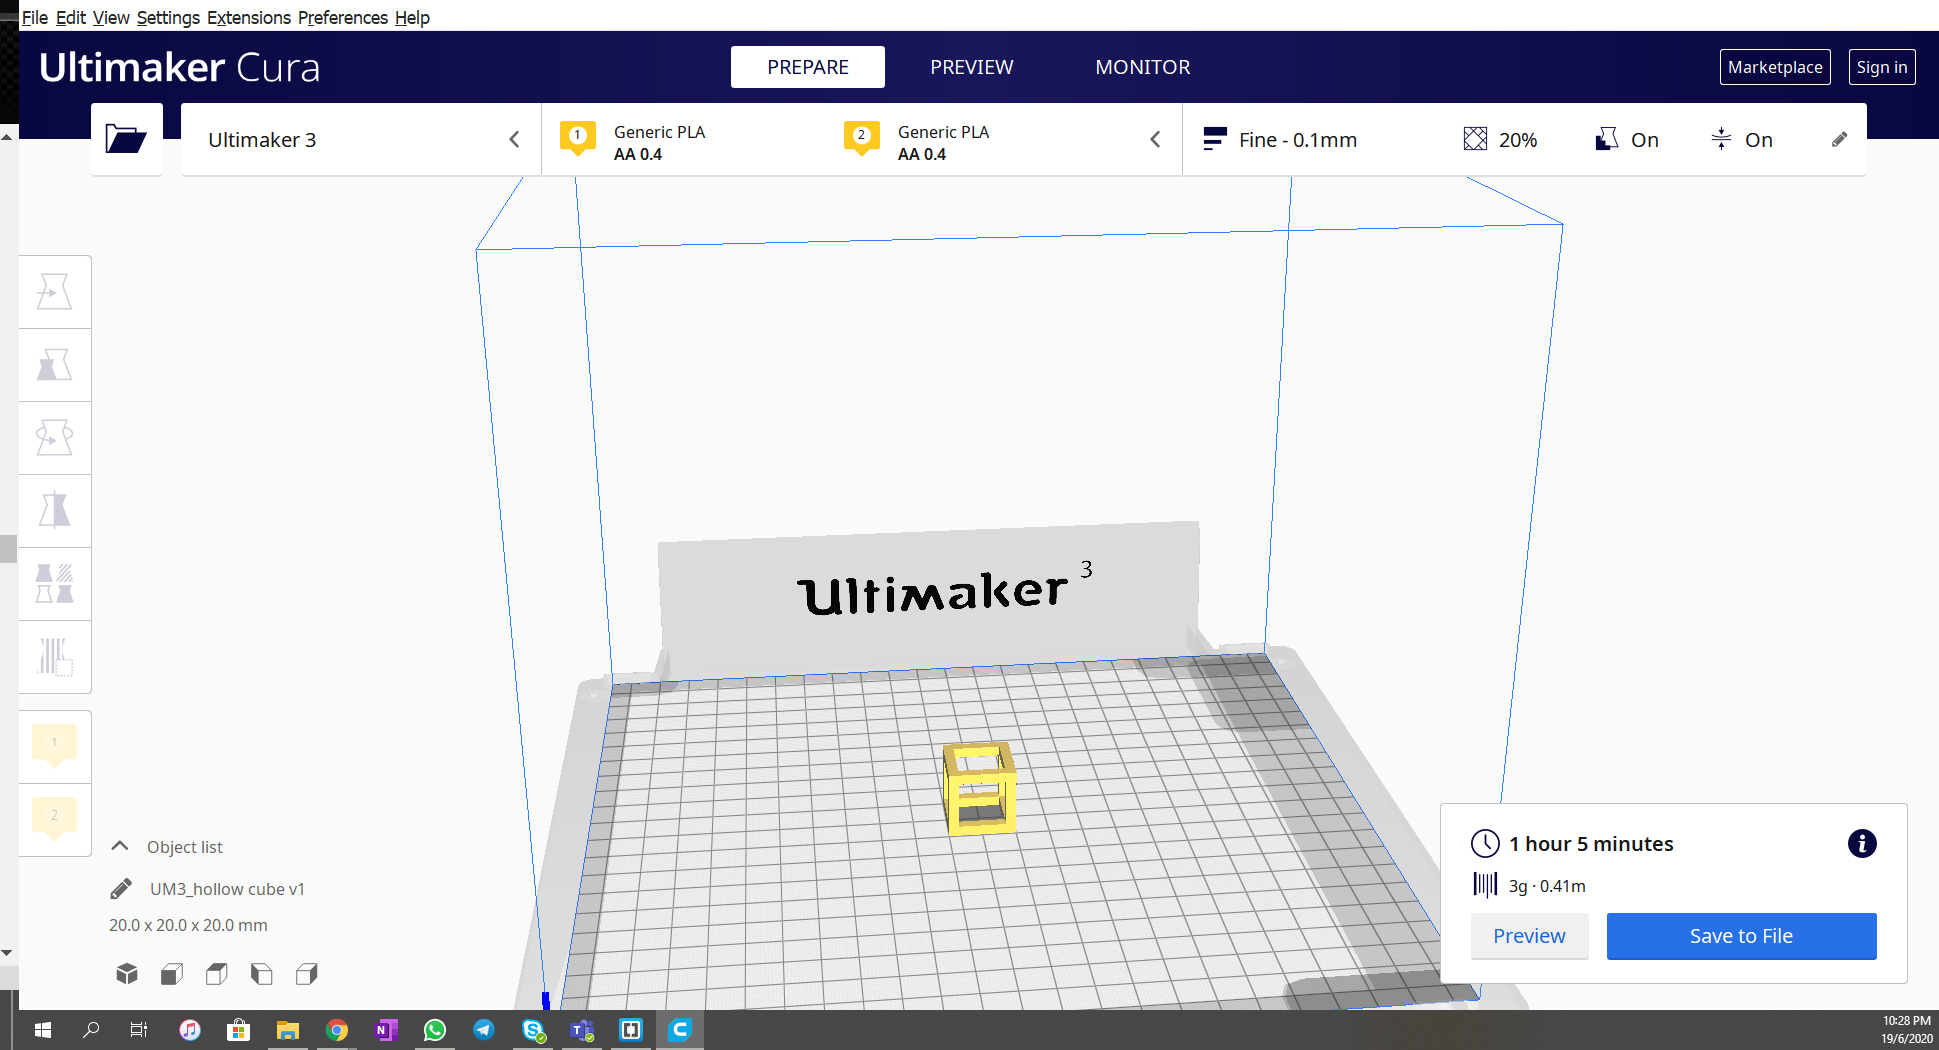Click the 20.0 x 20.0 x 20.0 mm dimensions
The image size is (1939, 1050).
point(188,925)
